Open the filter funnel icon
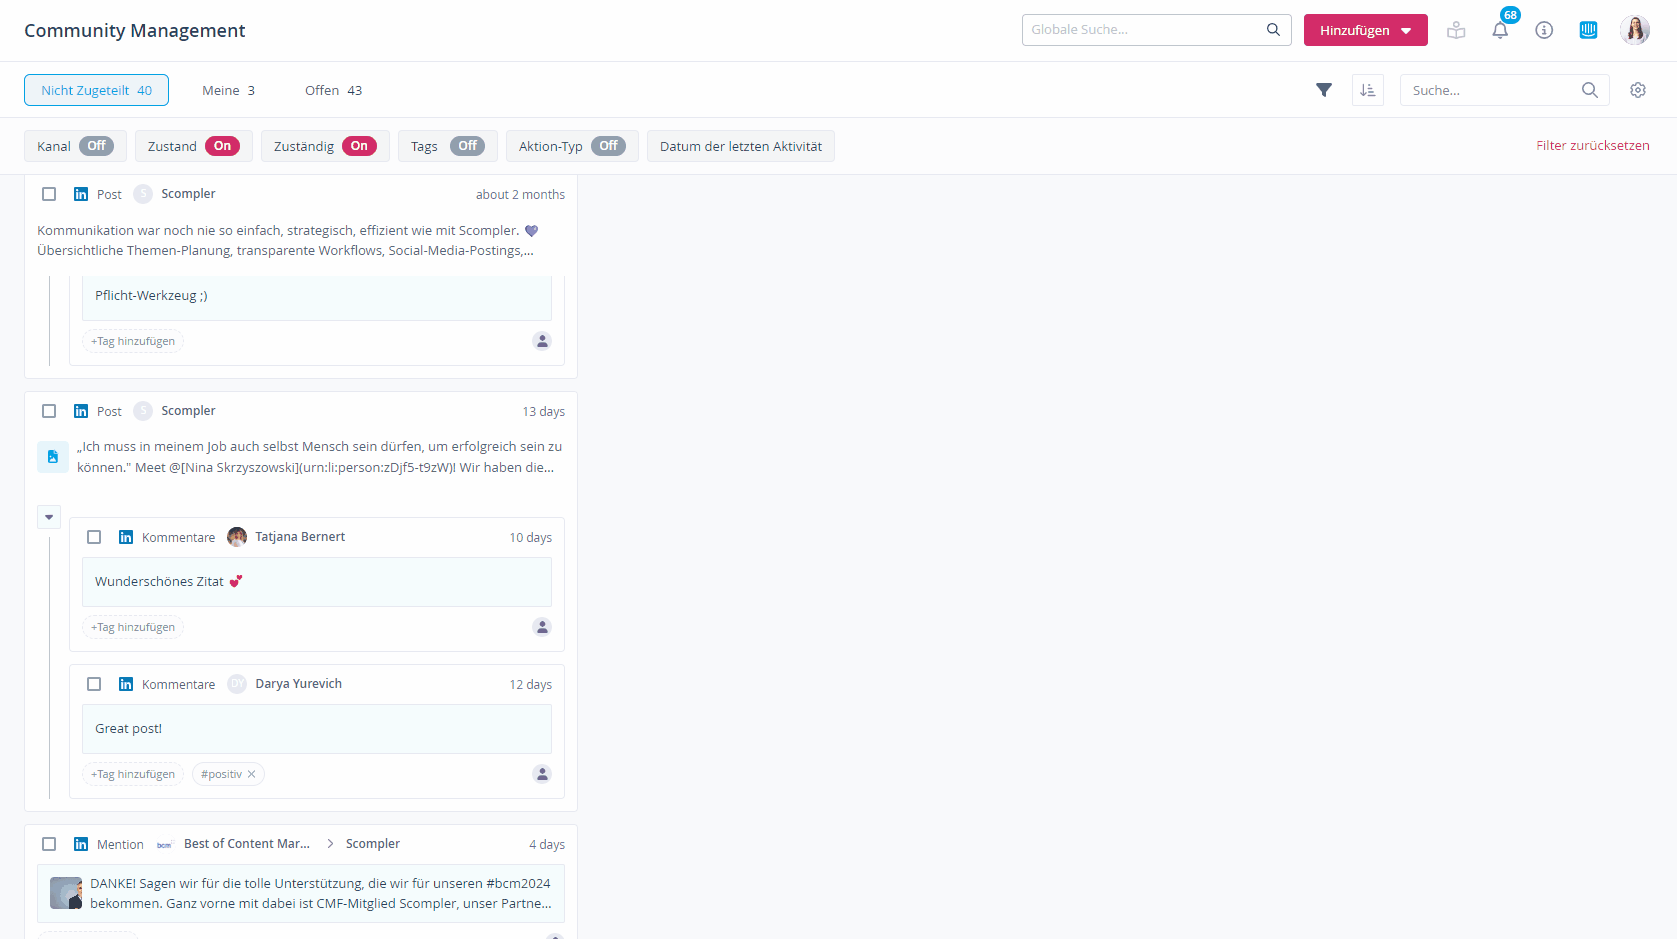This screenshot has width=1677, height=939. pos(1324,90)
